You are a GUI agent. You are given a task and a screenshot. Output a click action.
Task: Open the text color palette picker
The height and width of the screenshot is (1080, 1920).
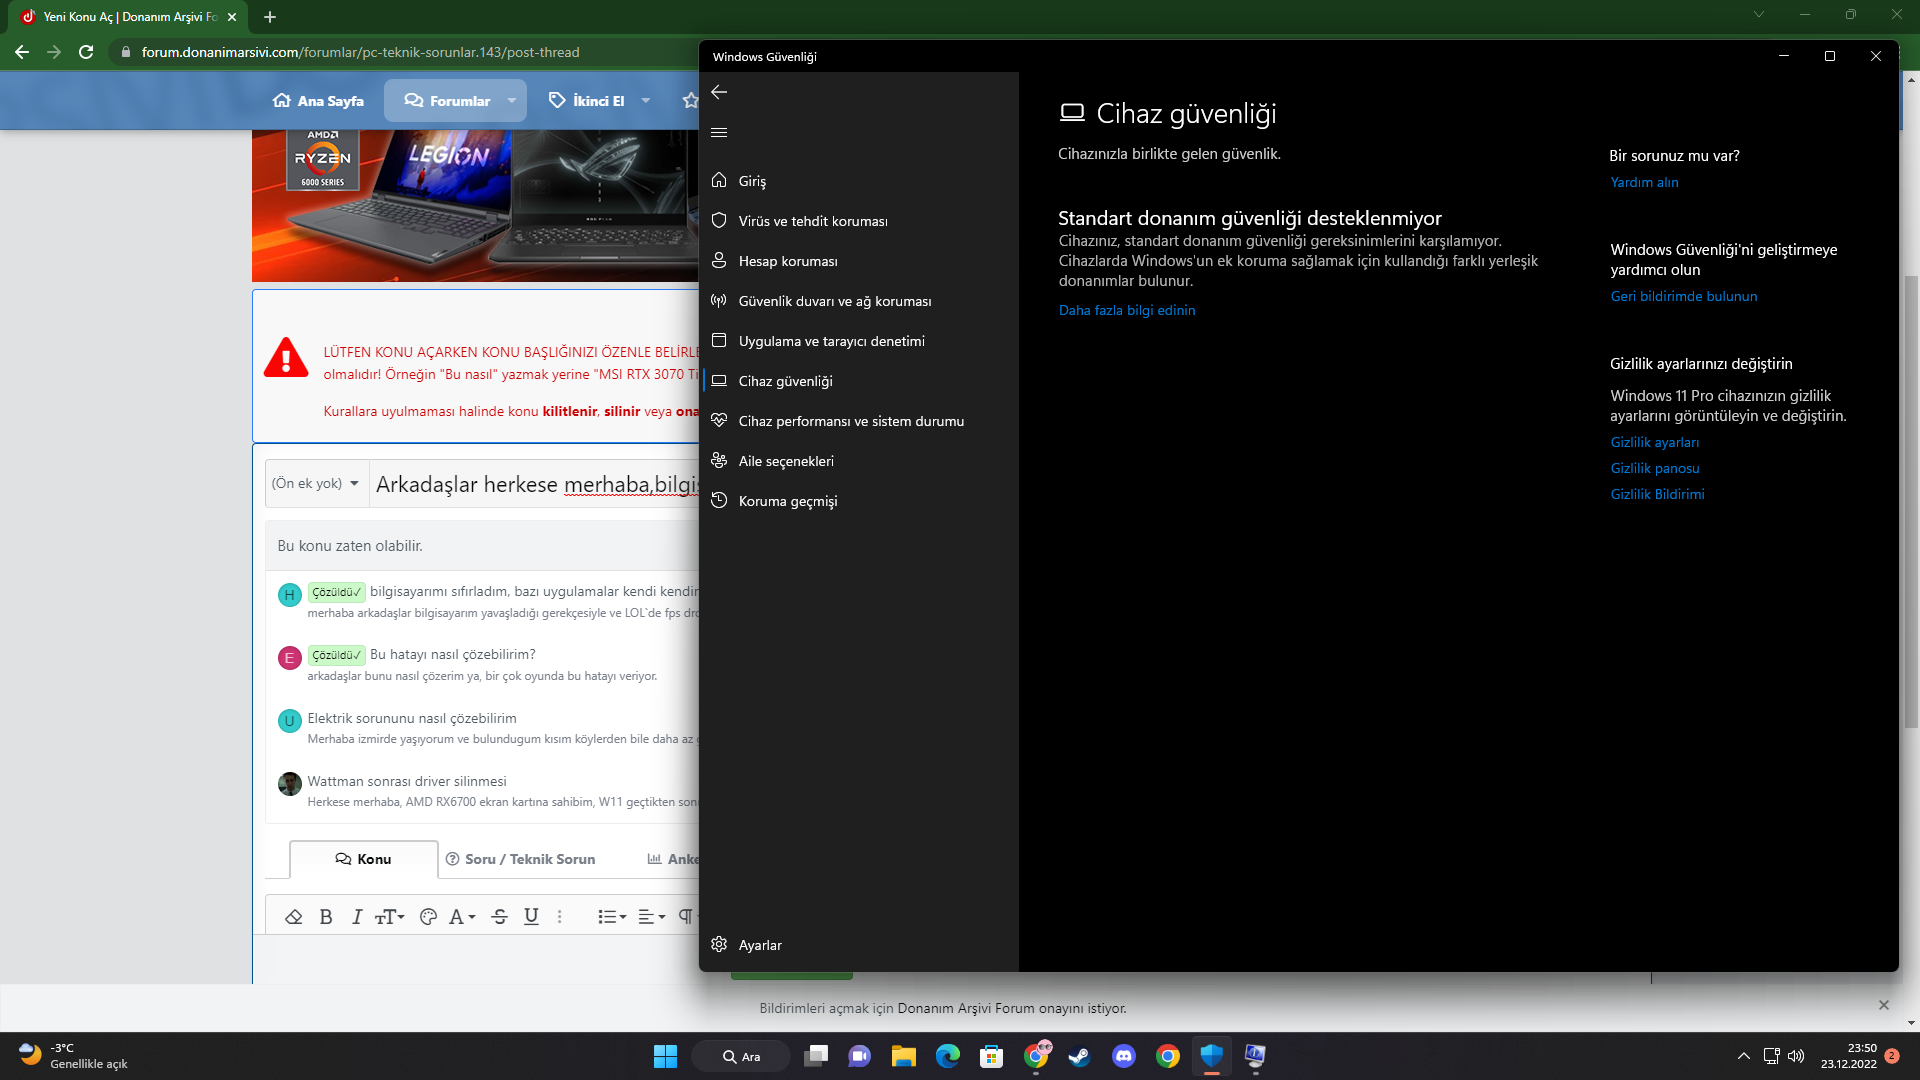tap(428, 916)
